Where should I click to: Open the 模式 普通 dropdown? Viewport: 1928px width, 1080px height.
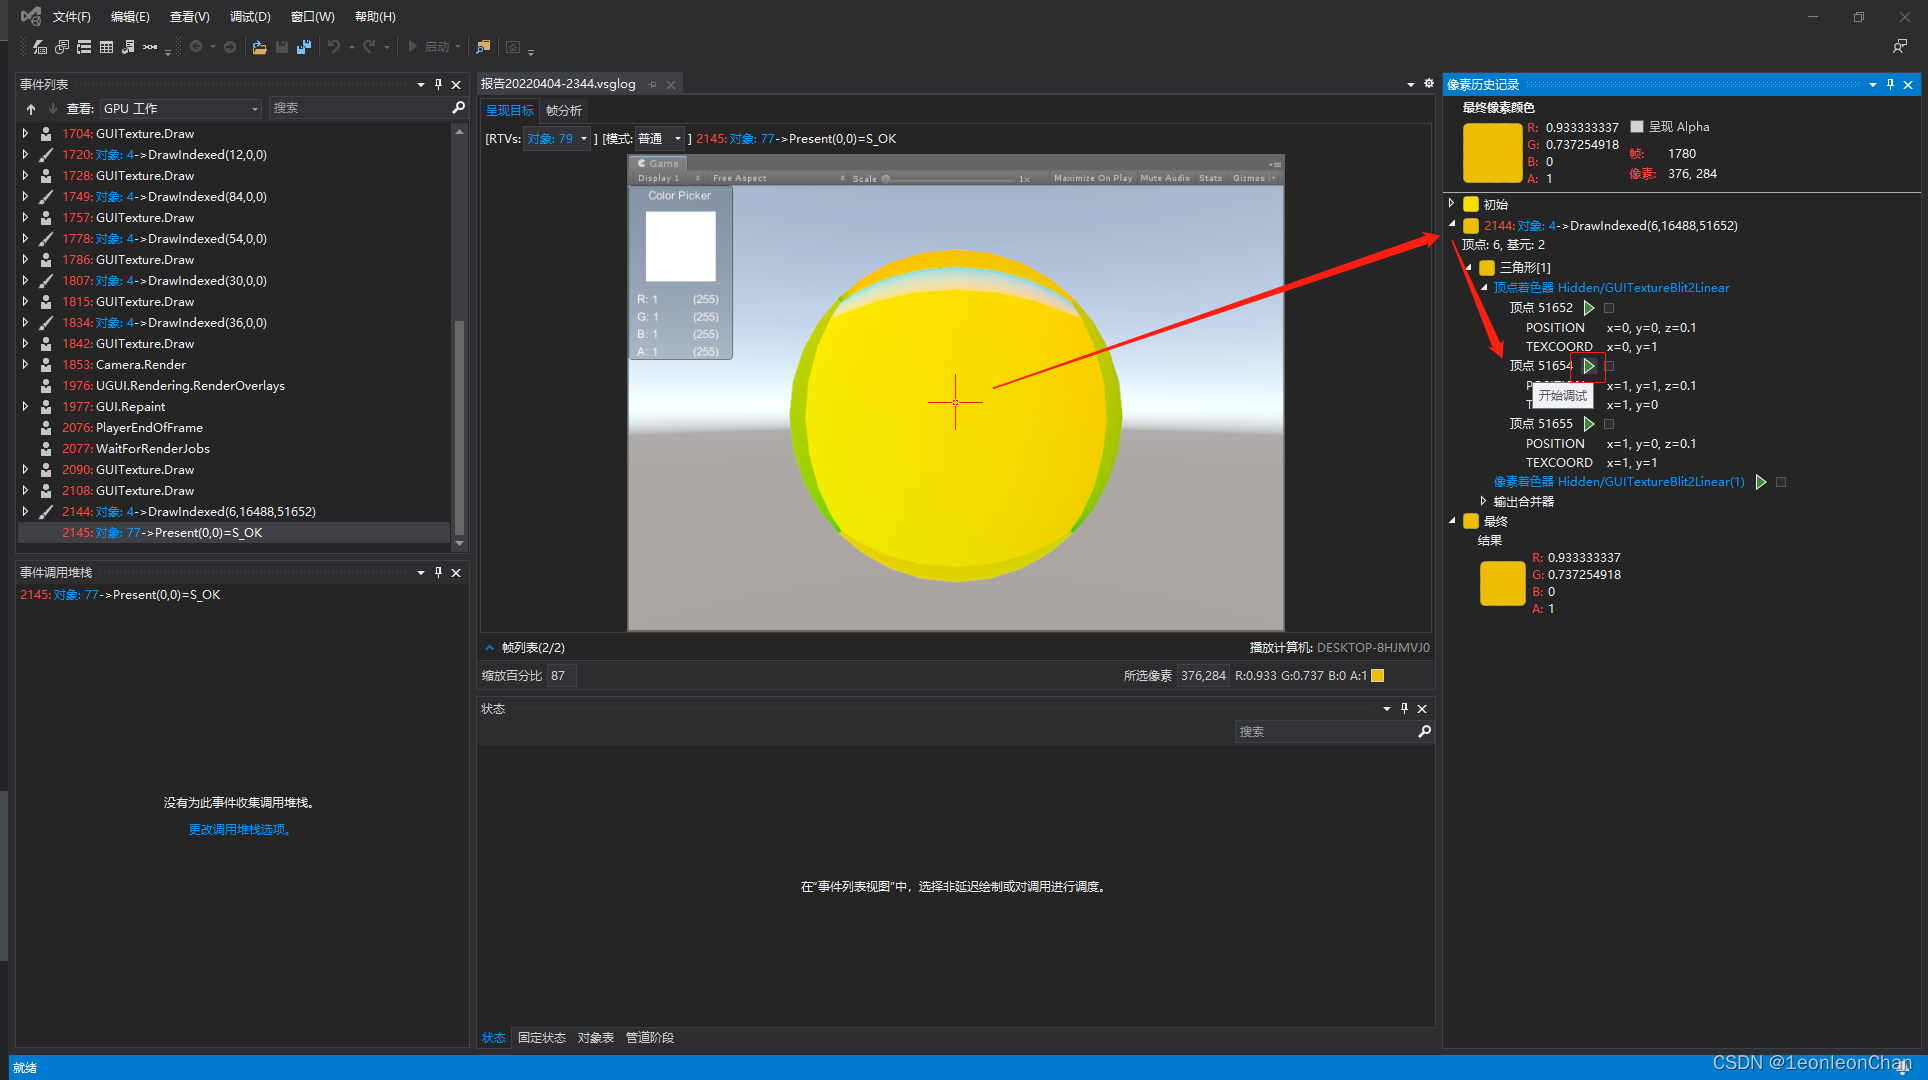click(659, 139)
